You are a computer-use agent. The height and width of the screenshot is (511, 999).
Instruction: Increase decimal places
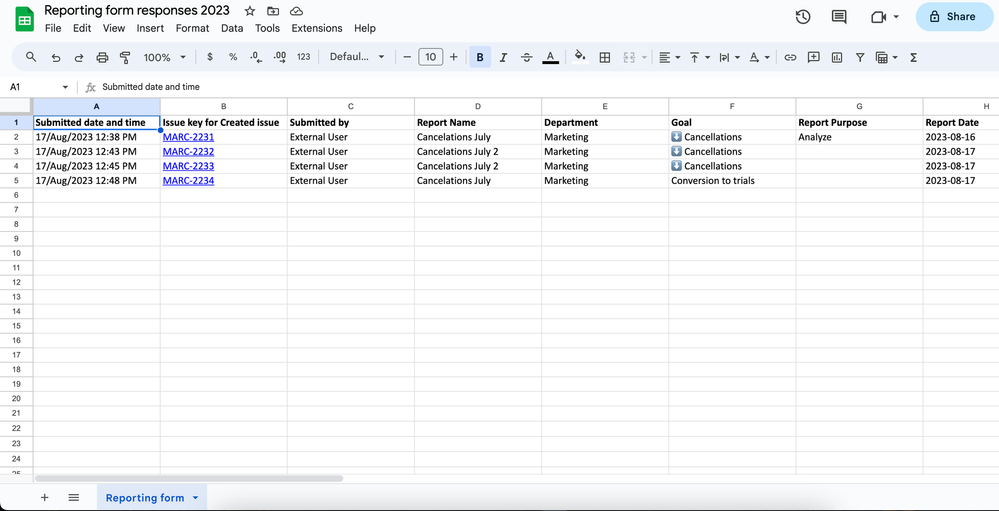pos(279,57)
